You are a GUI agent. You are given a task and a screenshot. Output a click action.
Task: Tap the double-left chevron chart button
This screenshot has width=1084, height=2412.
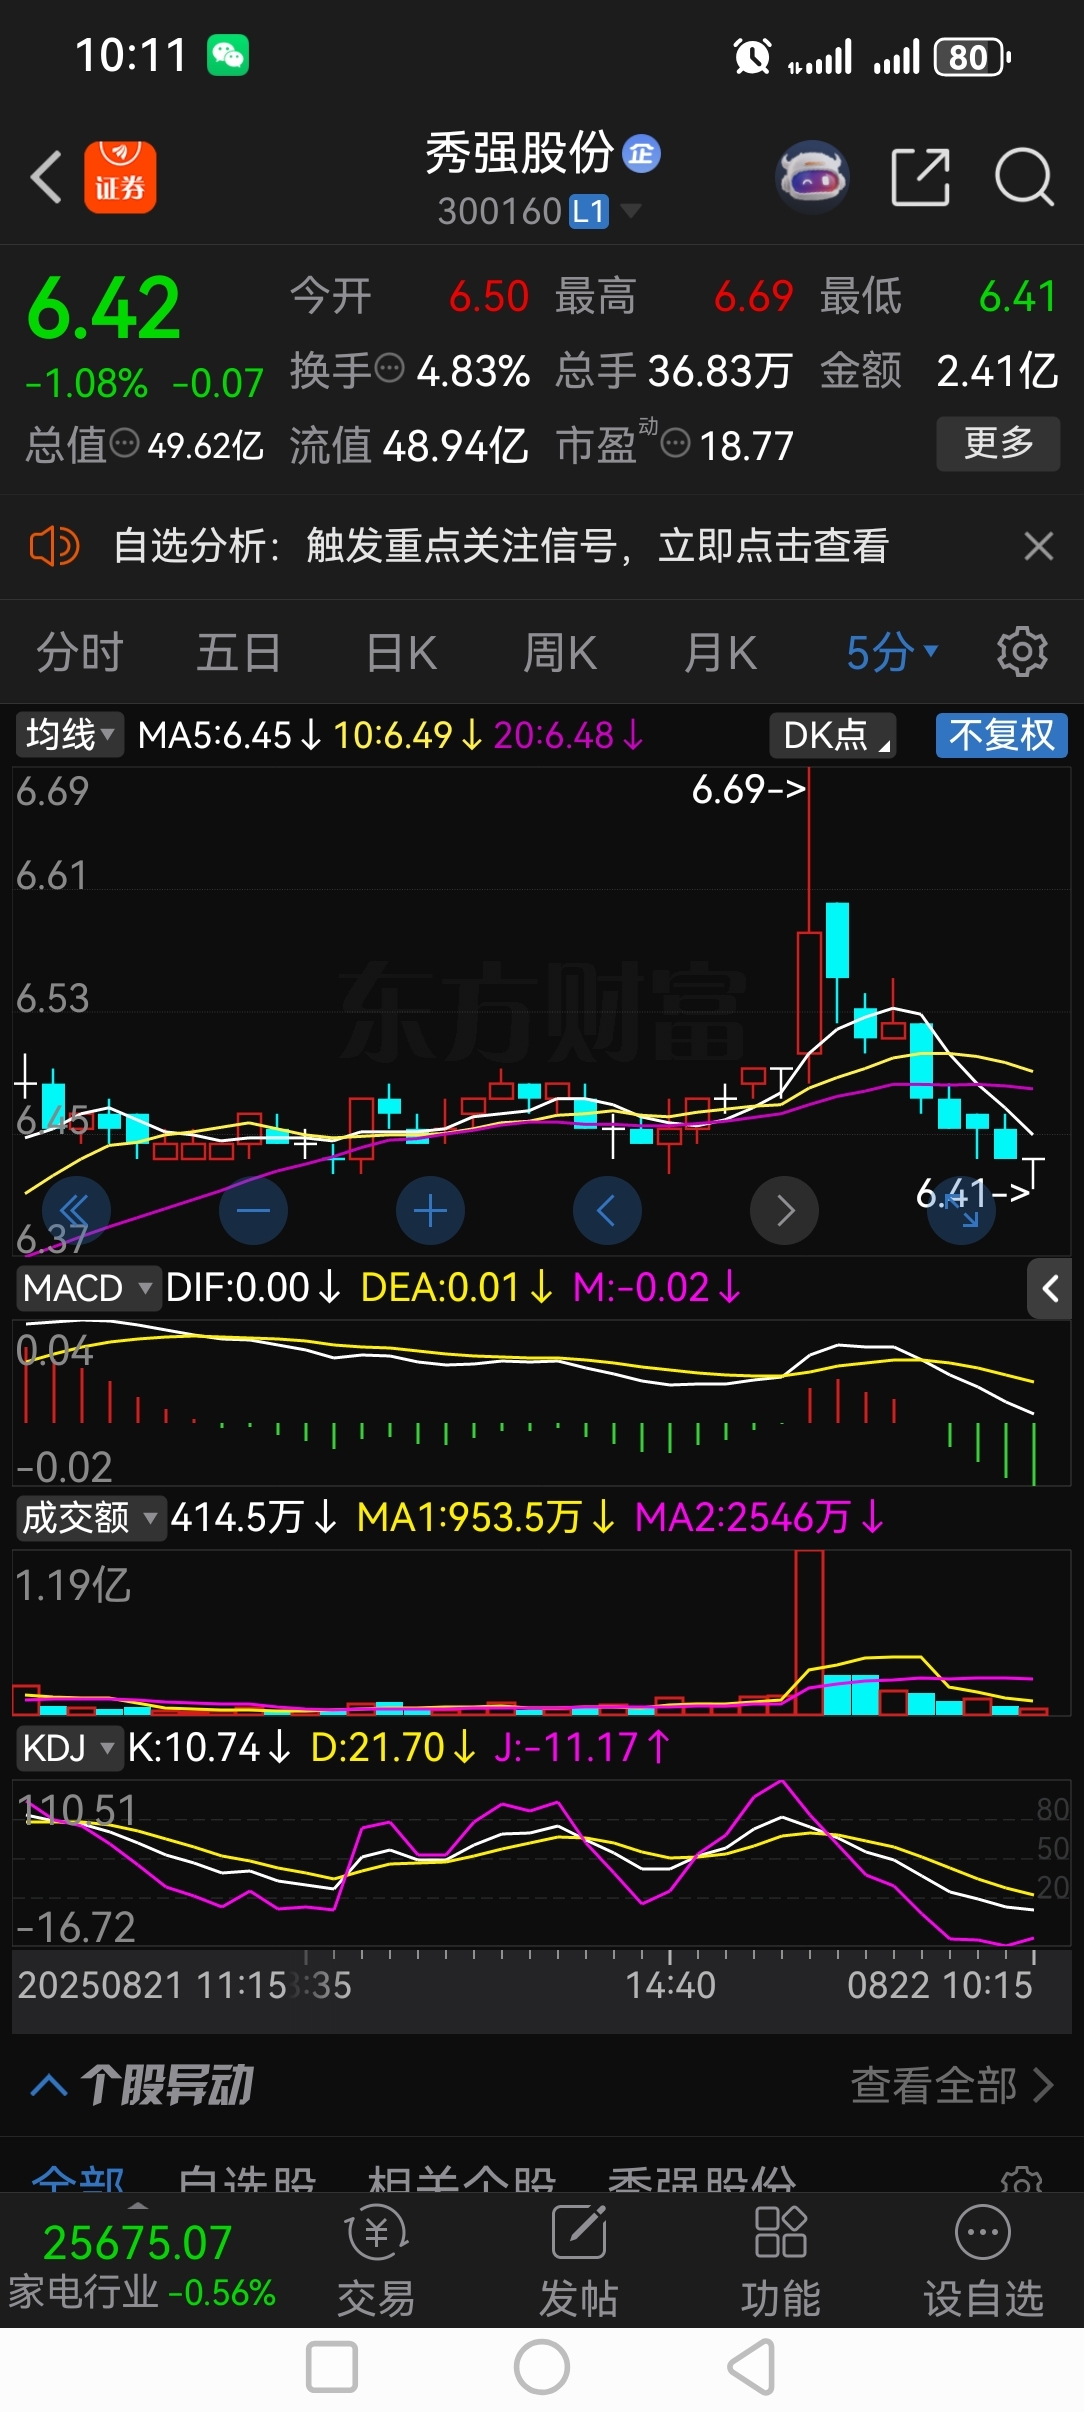click(76, 1211)
